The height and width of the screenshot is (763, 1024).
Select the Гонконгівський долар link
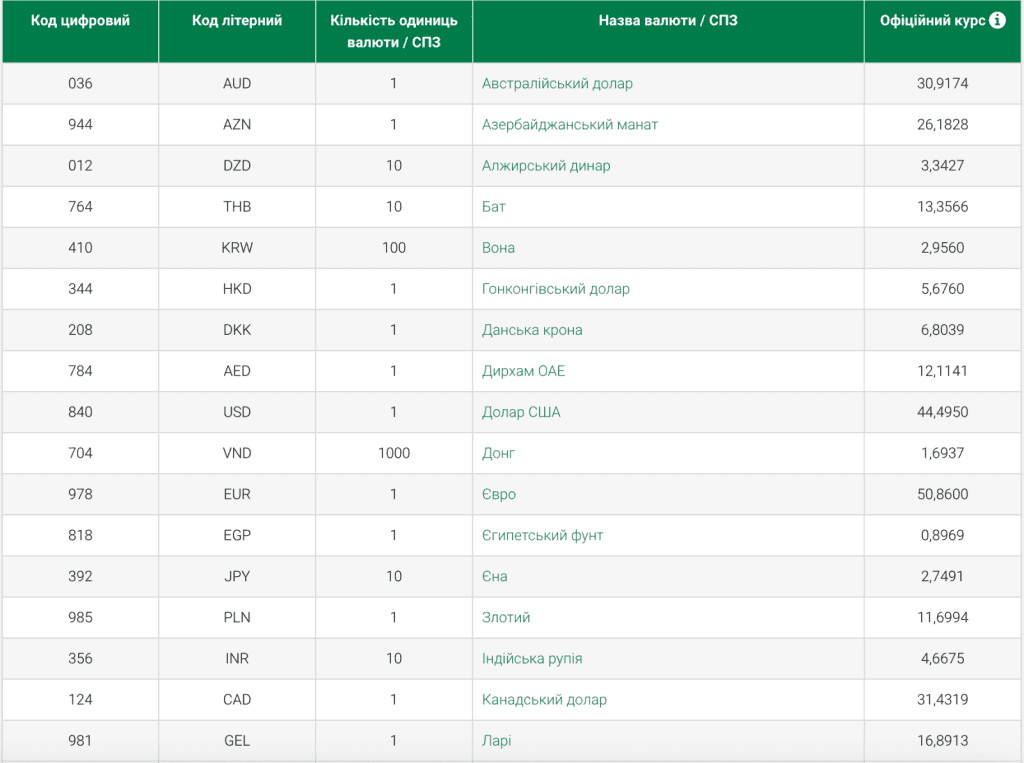point(556,289)
